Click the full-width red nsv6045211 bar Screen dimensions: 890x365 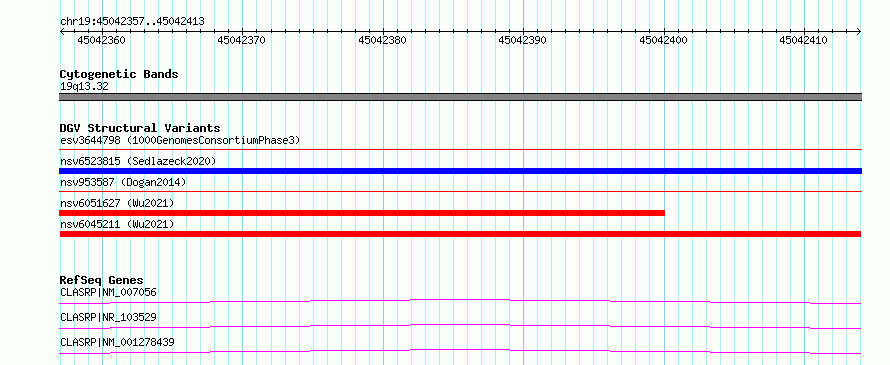(x=460, y=234)
